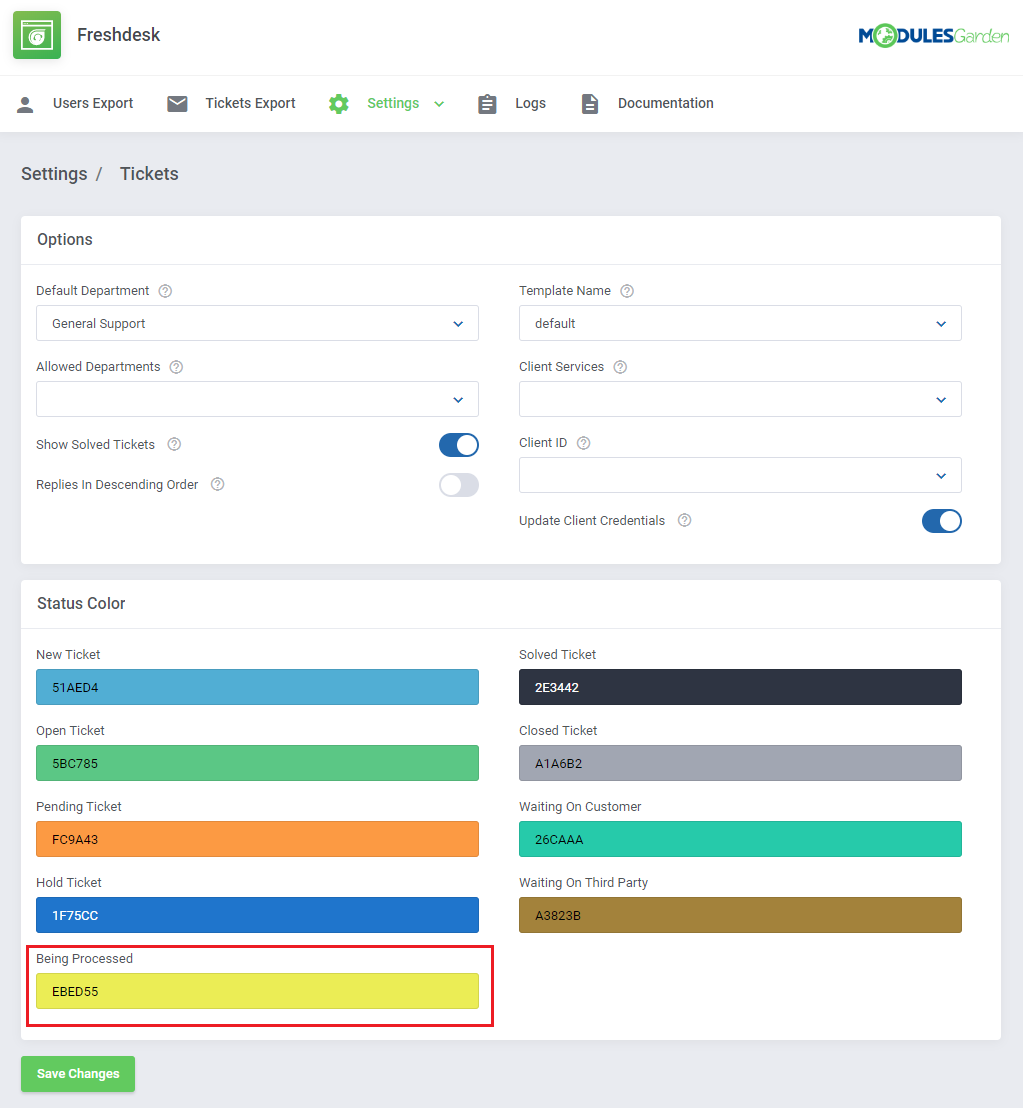Viewport: 1023px width, 1108px height.
Task: Turn off Update Client Credentials toggle
Action: (x=942, y=521)
